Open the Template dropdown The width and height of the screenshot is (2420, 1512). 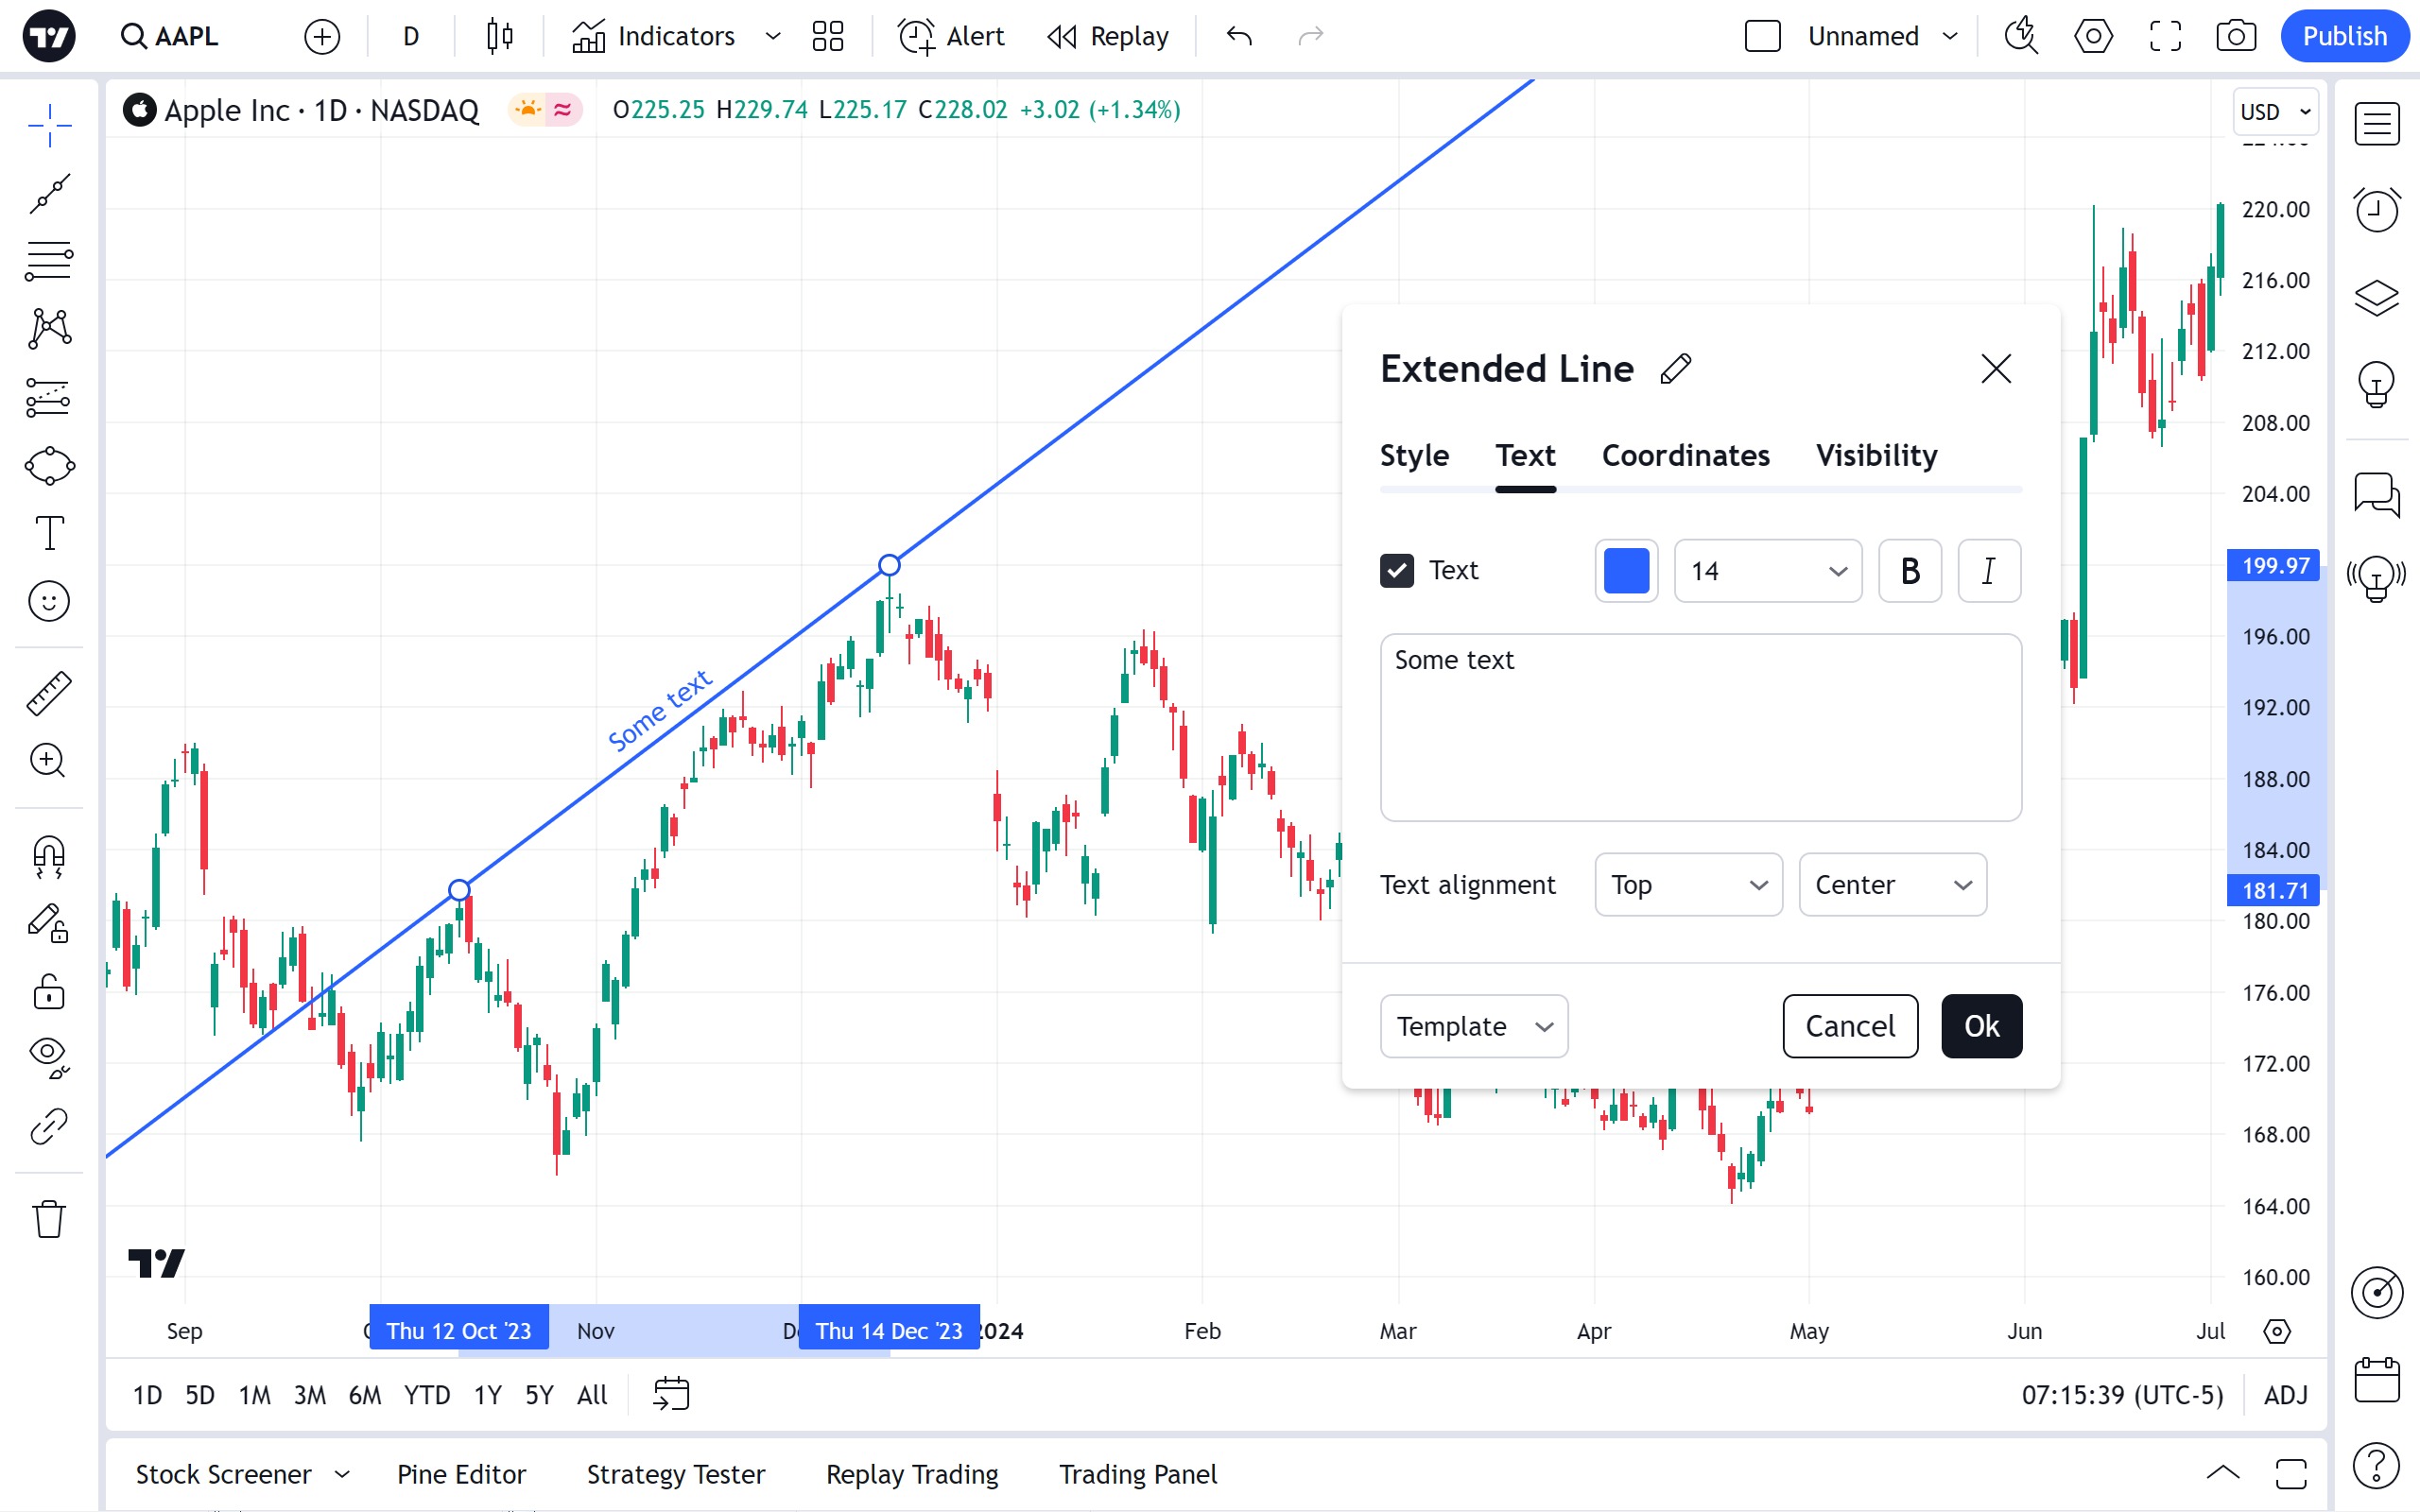(x=1473, y=1026)
